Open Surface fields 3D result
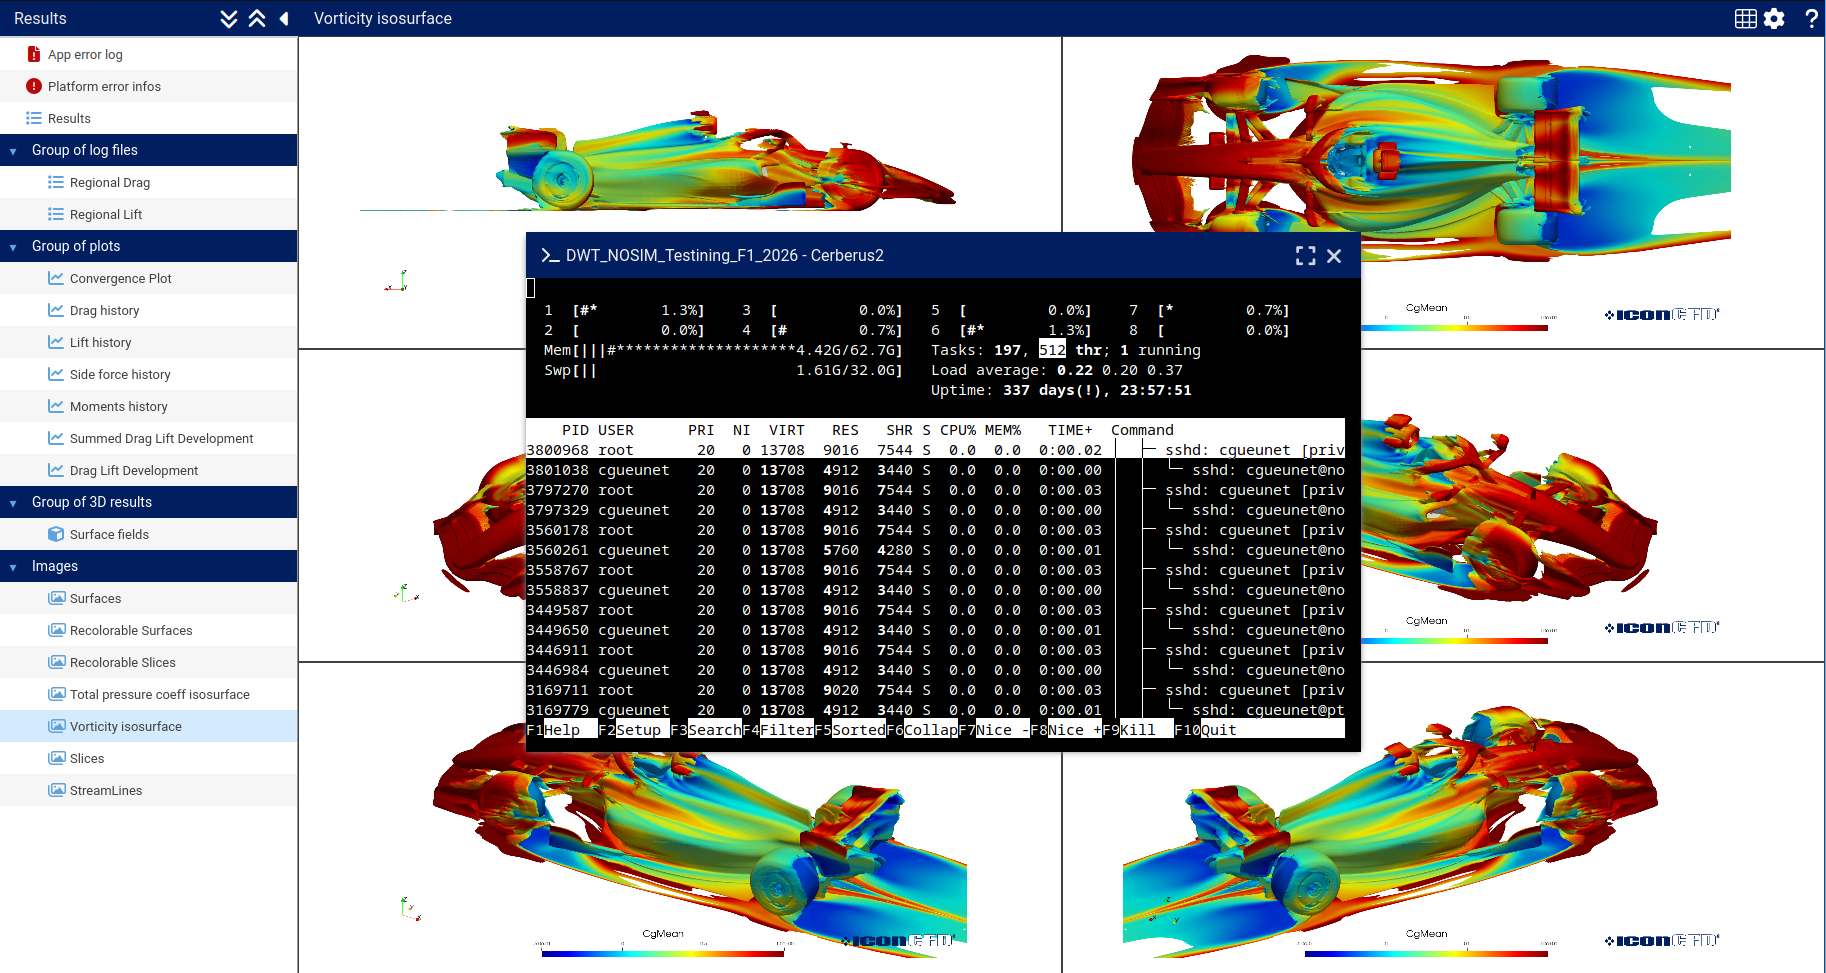 coord(109,535)
